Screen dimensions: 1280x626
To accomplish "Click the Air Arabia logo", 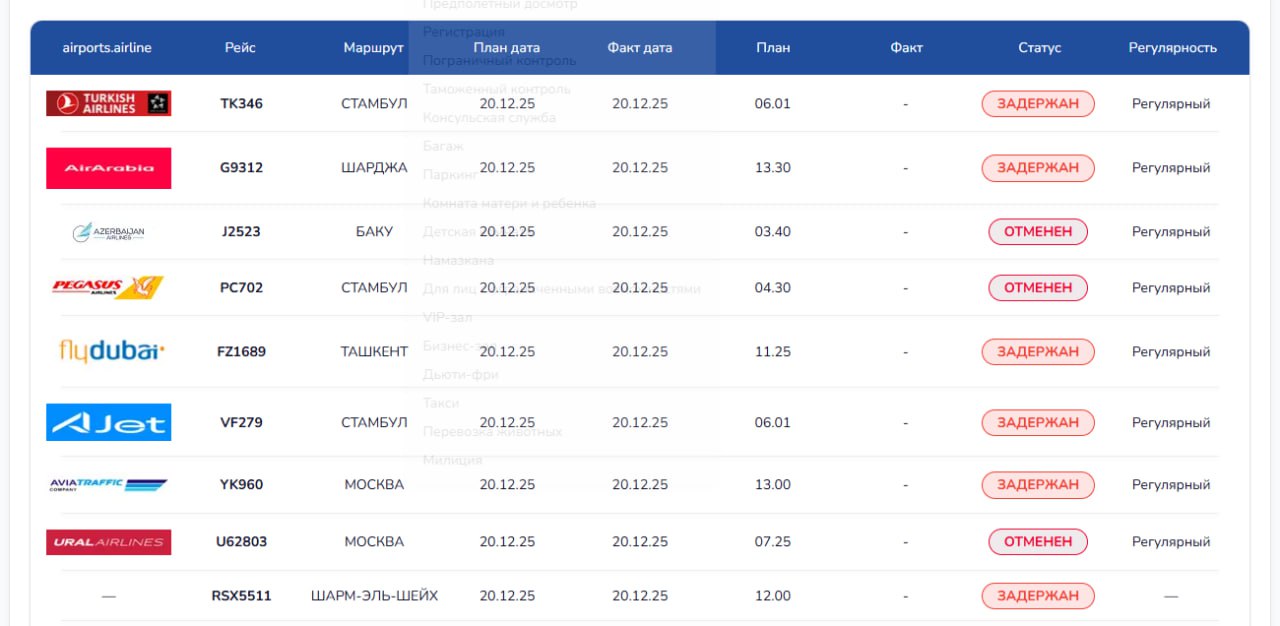I will [108, 168].
